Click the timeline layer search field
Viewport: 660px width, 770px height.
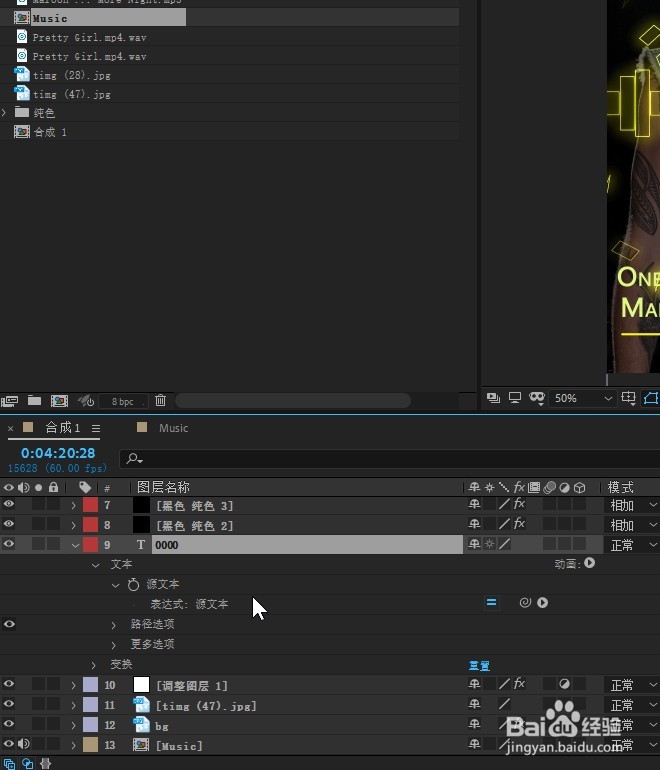[390, 460]
